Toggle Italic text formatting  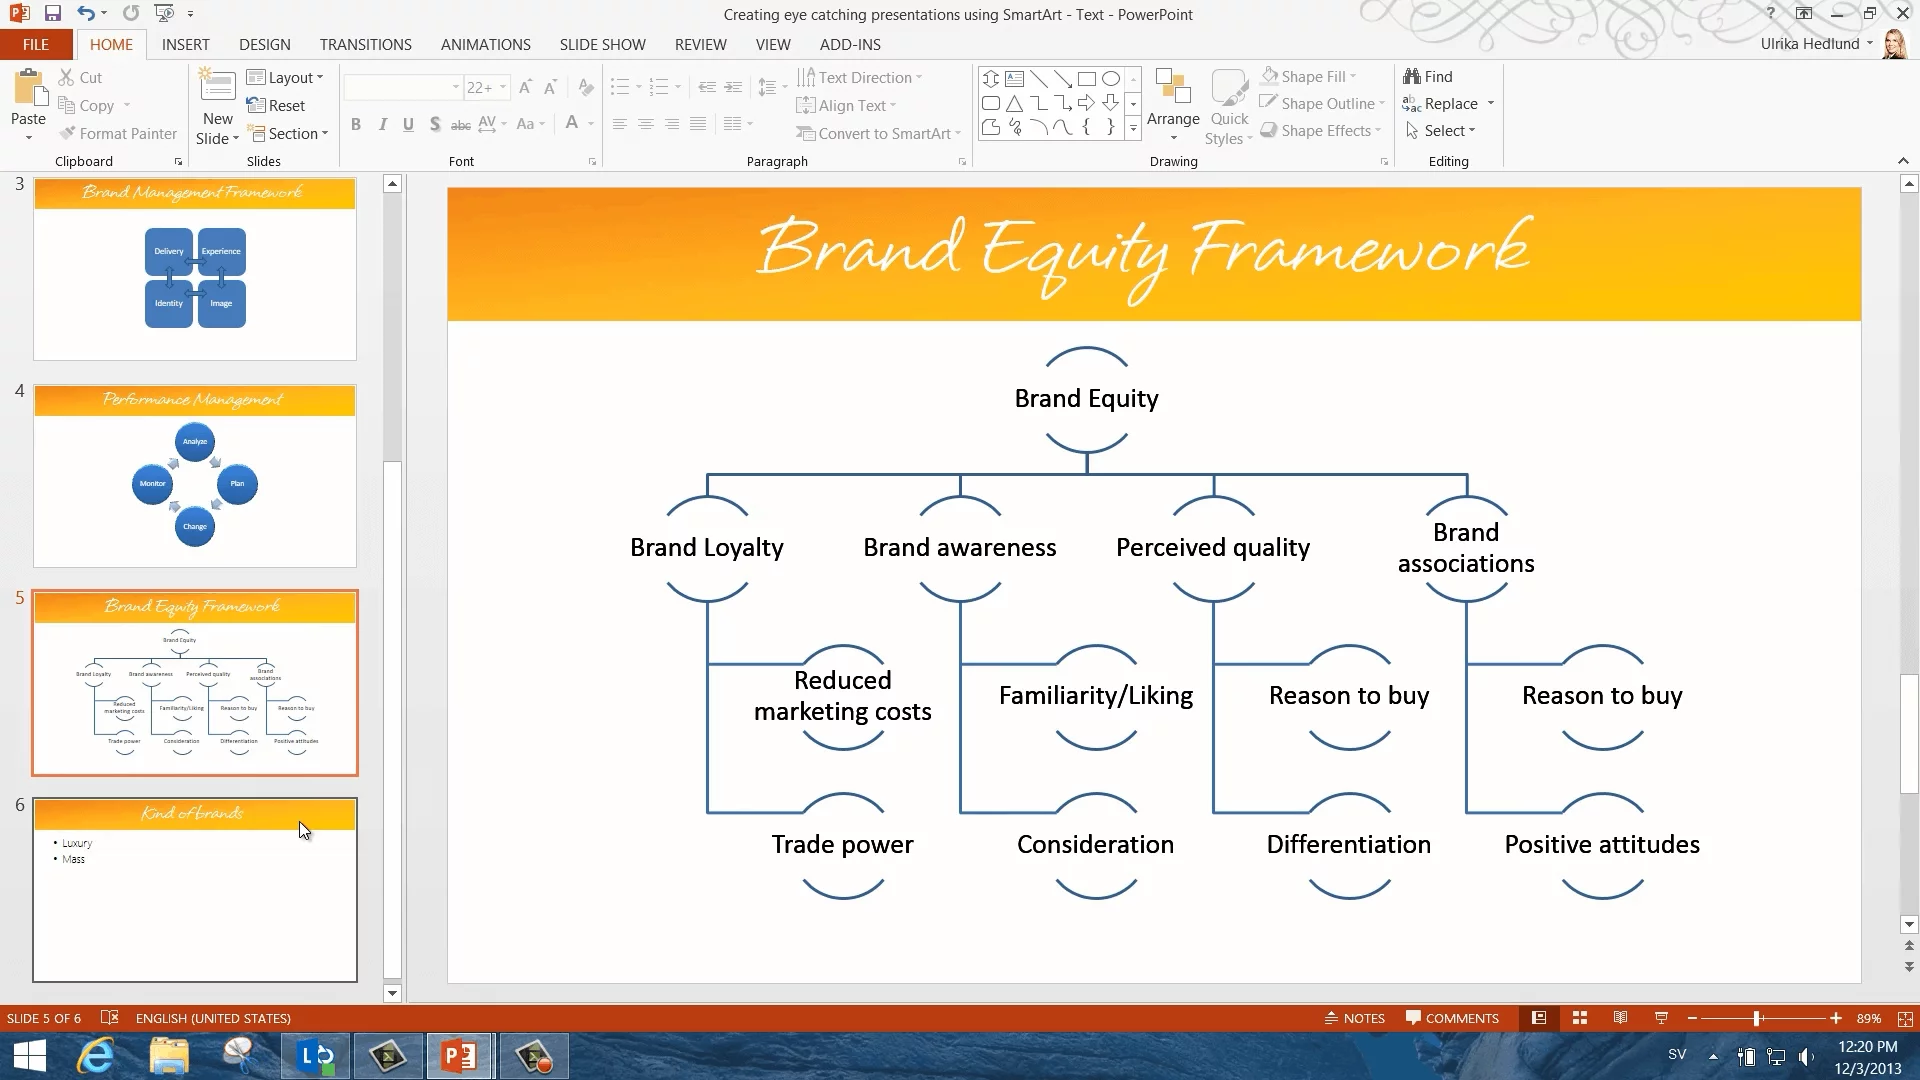click(x=382, y=124)
